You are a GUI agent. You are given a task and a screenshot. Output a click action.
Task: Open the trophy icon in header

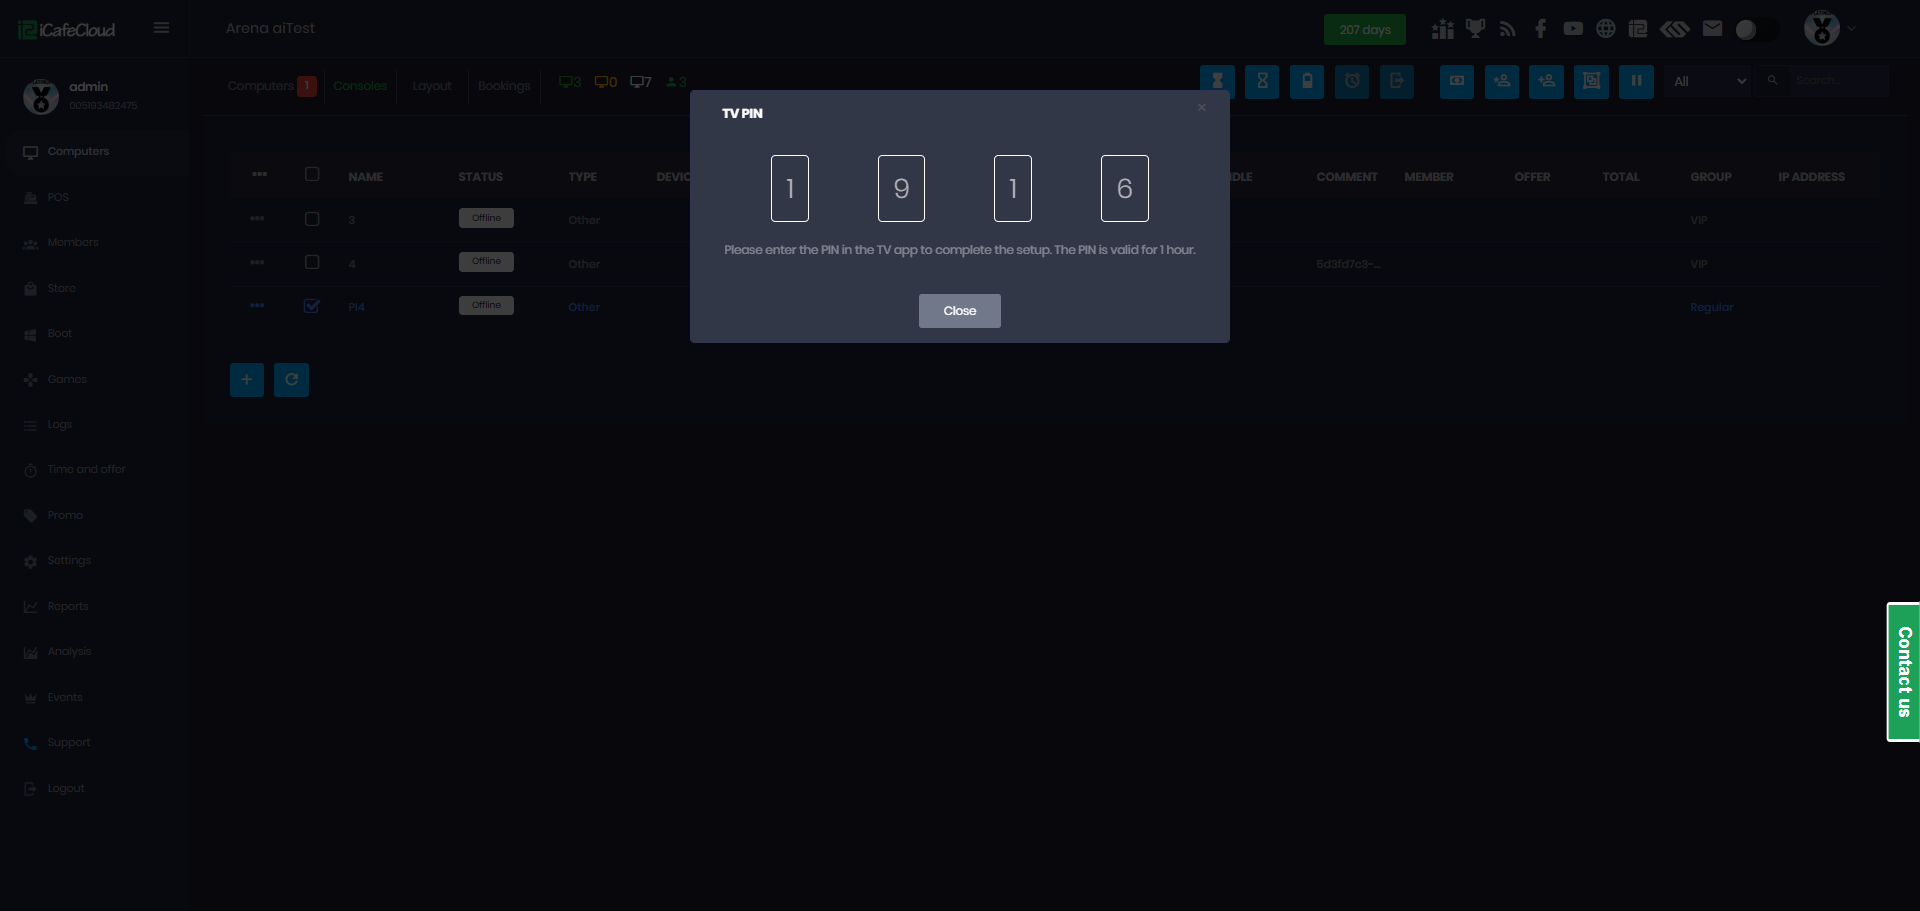pos(1475,29)
